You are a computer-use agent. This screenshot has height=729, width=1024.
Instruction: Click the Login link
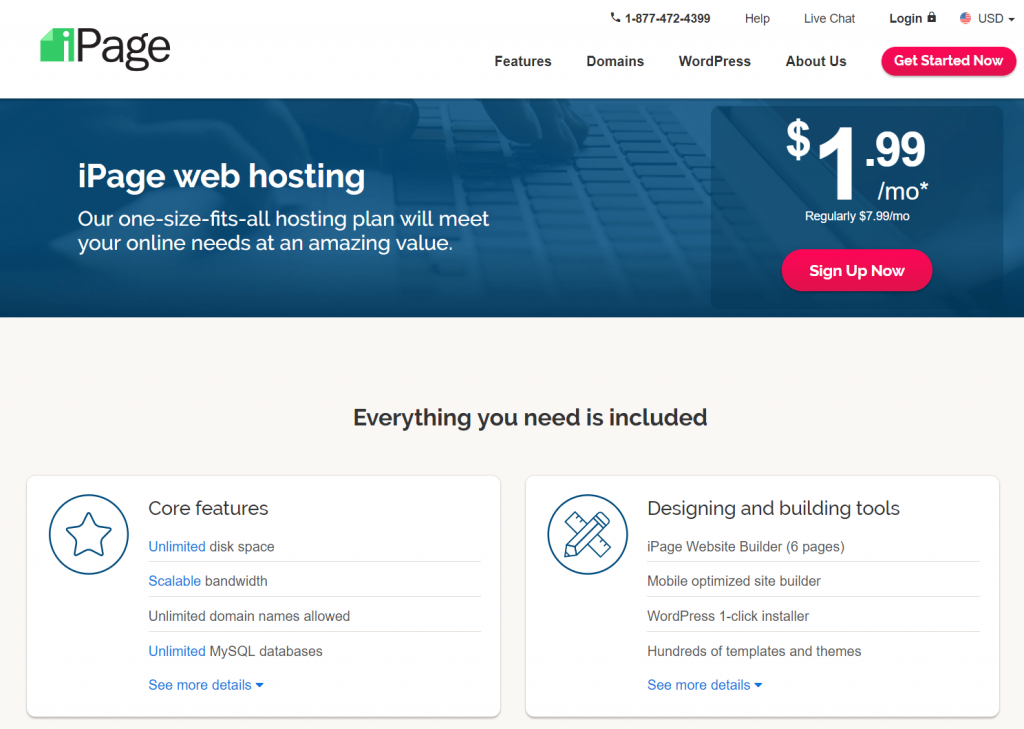tap(906, 18)
